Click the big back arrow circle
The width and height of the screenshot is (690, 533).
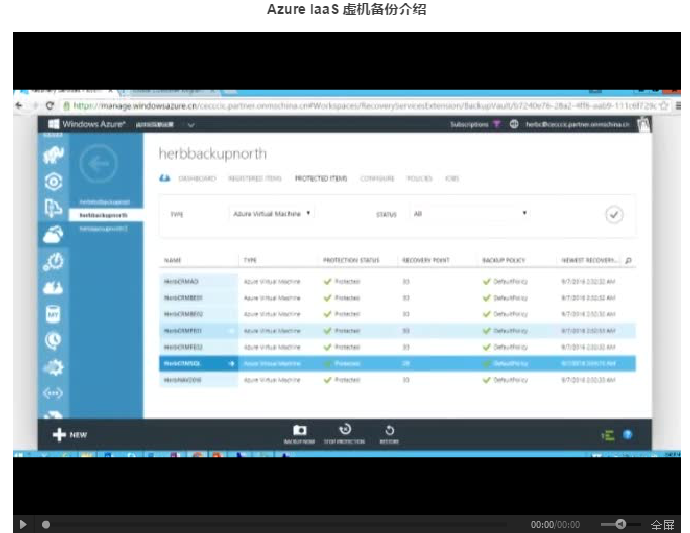point(99,163)
